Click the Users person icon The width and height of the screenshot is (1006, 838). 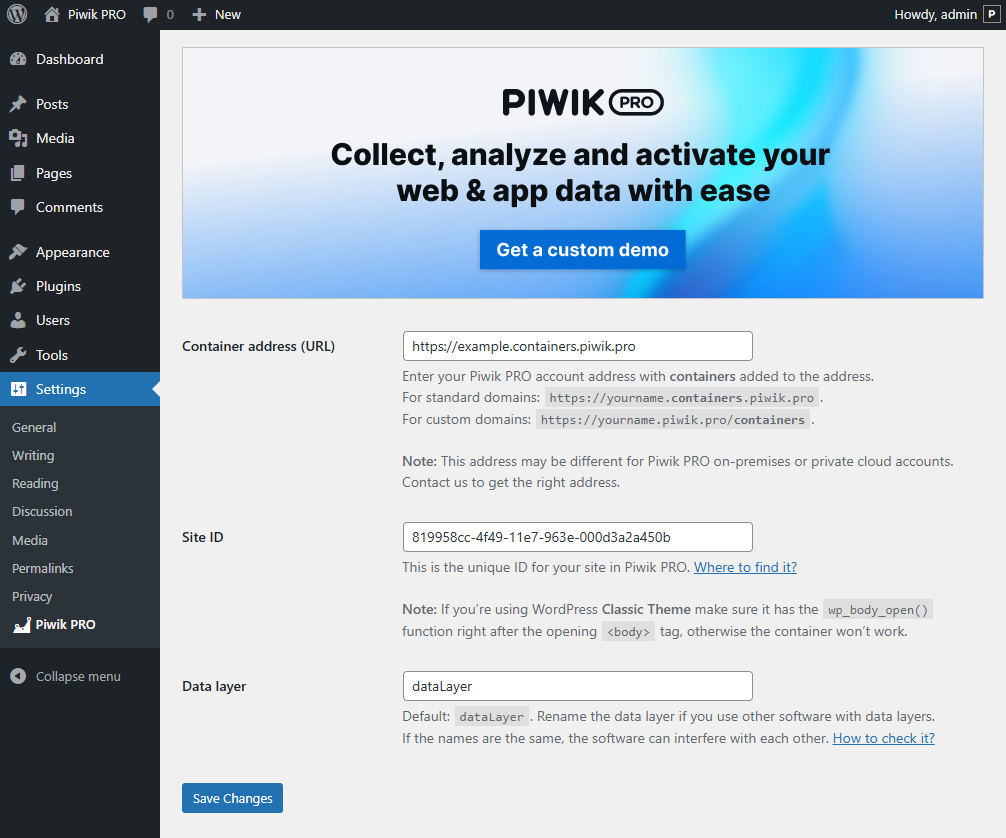[x=19, y=320]
